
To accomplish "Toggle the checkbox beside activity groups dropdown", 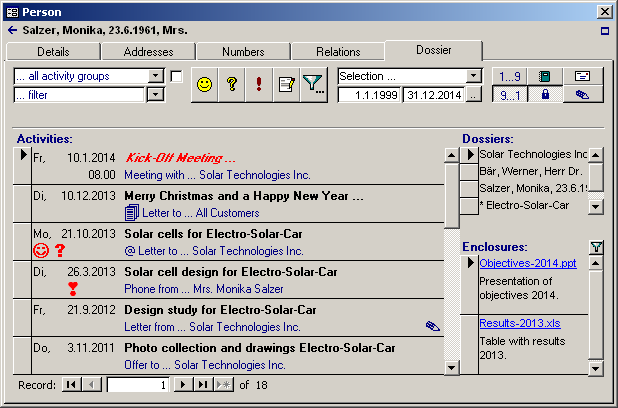I will click(176, 76).
